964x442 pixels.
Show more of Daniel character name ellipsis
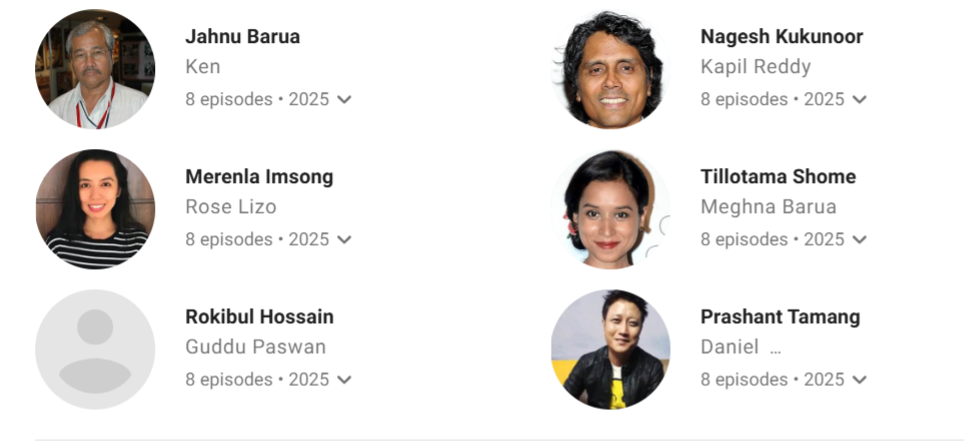pos(775,349)
